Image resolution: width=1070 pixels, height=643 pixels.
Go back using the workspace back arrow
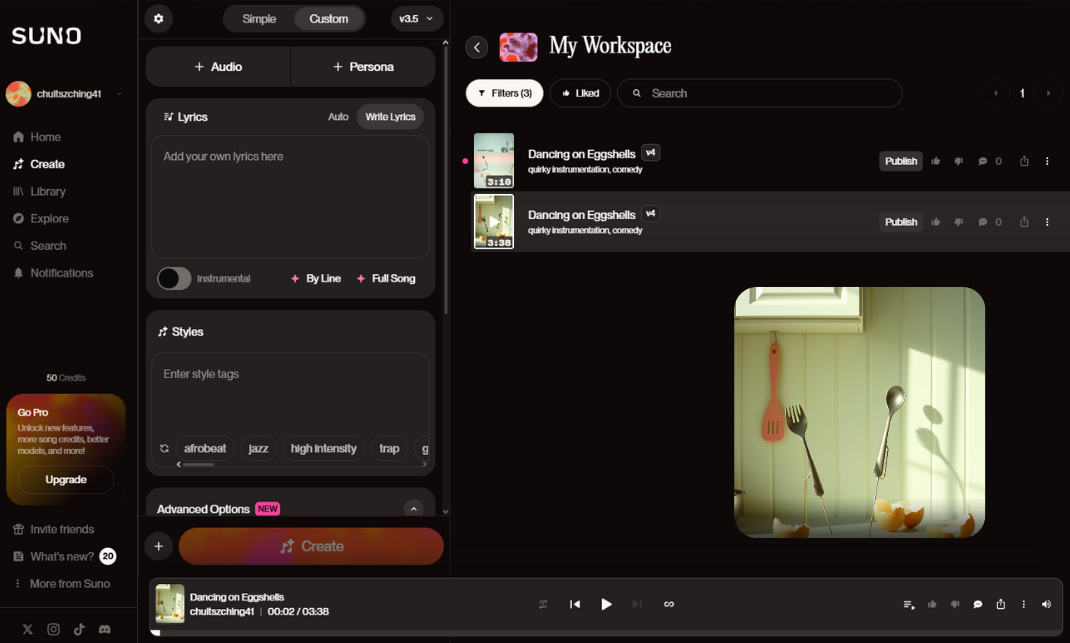point(477,47)
